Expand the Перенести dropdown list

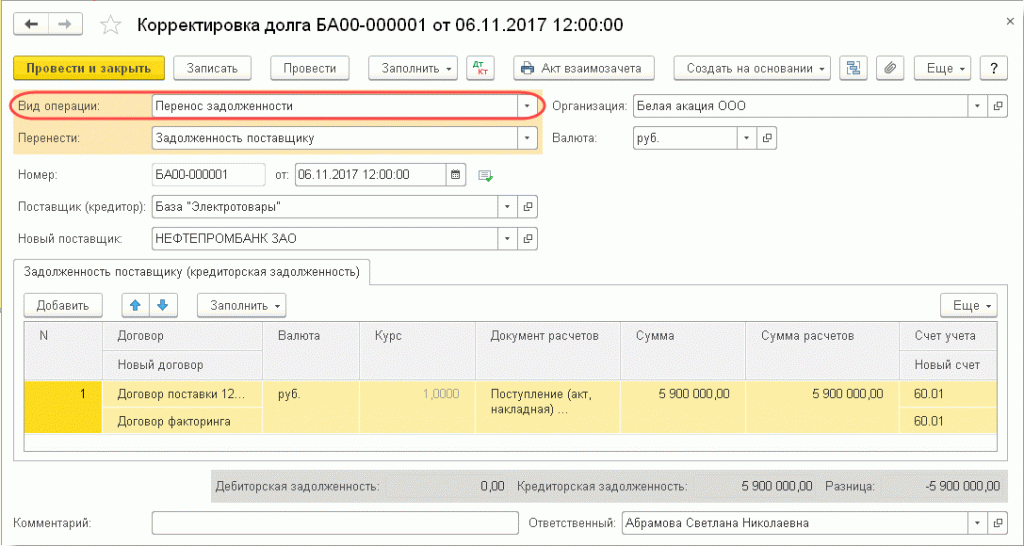(527, 138)
